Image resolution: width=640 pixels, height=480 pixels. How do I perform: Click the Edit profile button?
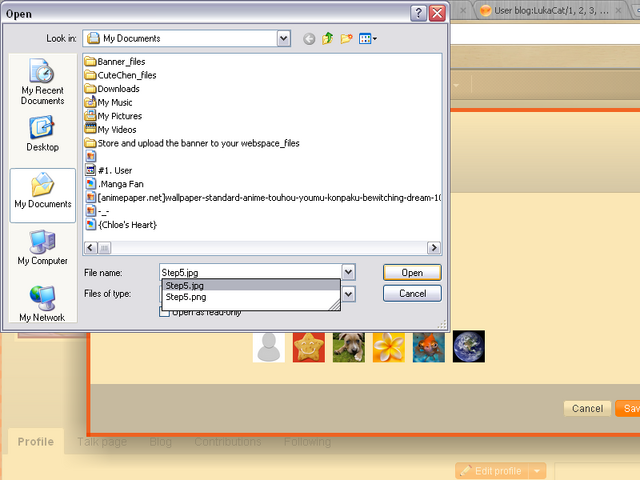coord(492,471)
